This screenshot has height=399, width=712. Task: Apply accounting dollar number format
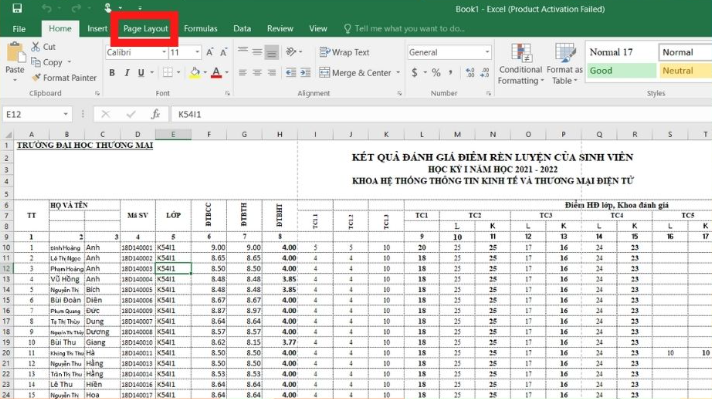coord(414,72)
